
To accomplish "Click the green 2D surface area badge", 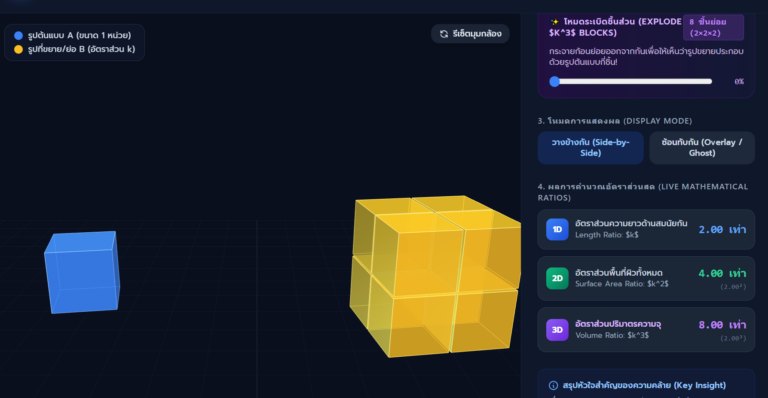I will (557, 278).
